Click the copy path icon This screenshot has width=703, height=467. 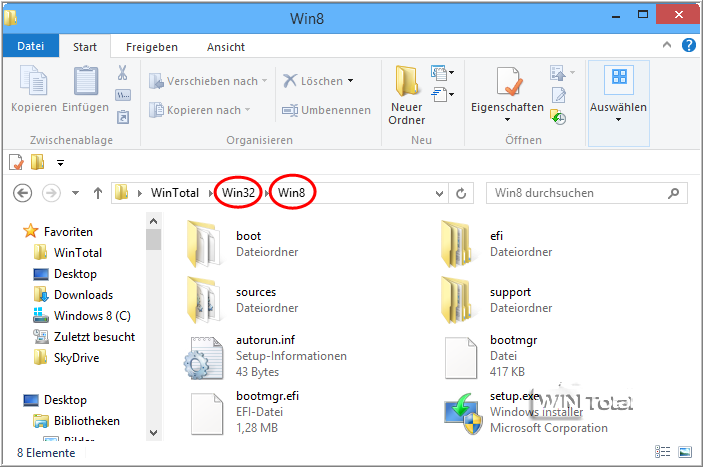click(123, 95)
